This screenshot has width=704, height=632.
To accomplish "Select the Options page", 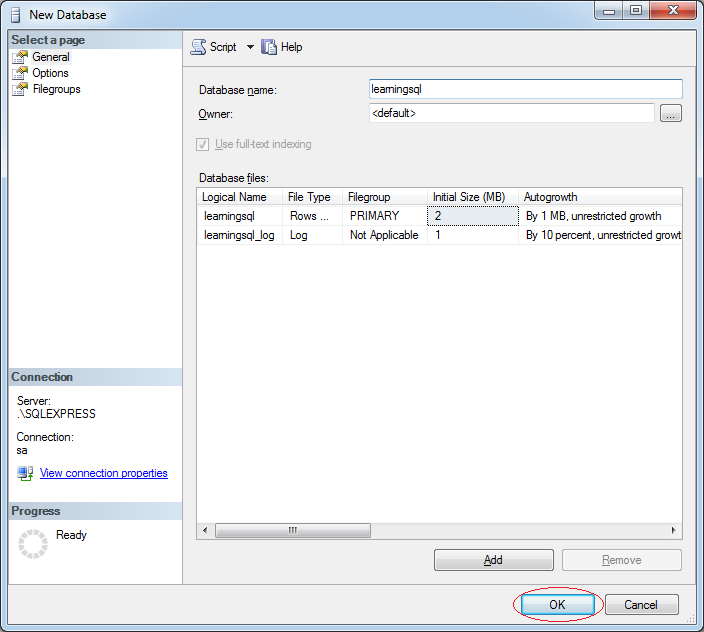I will coord(50,73).
